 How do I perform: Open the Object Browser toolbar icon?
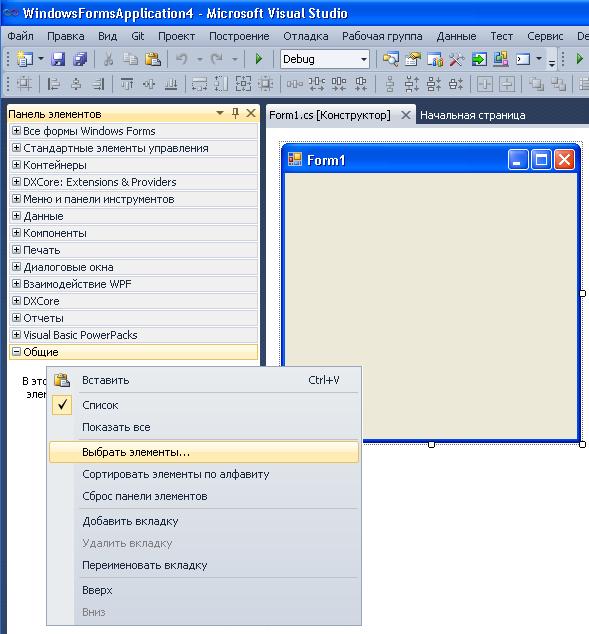[x=435, y=59]
